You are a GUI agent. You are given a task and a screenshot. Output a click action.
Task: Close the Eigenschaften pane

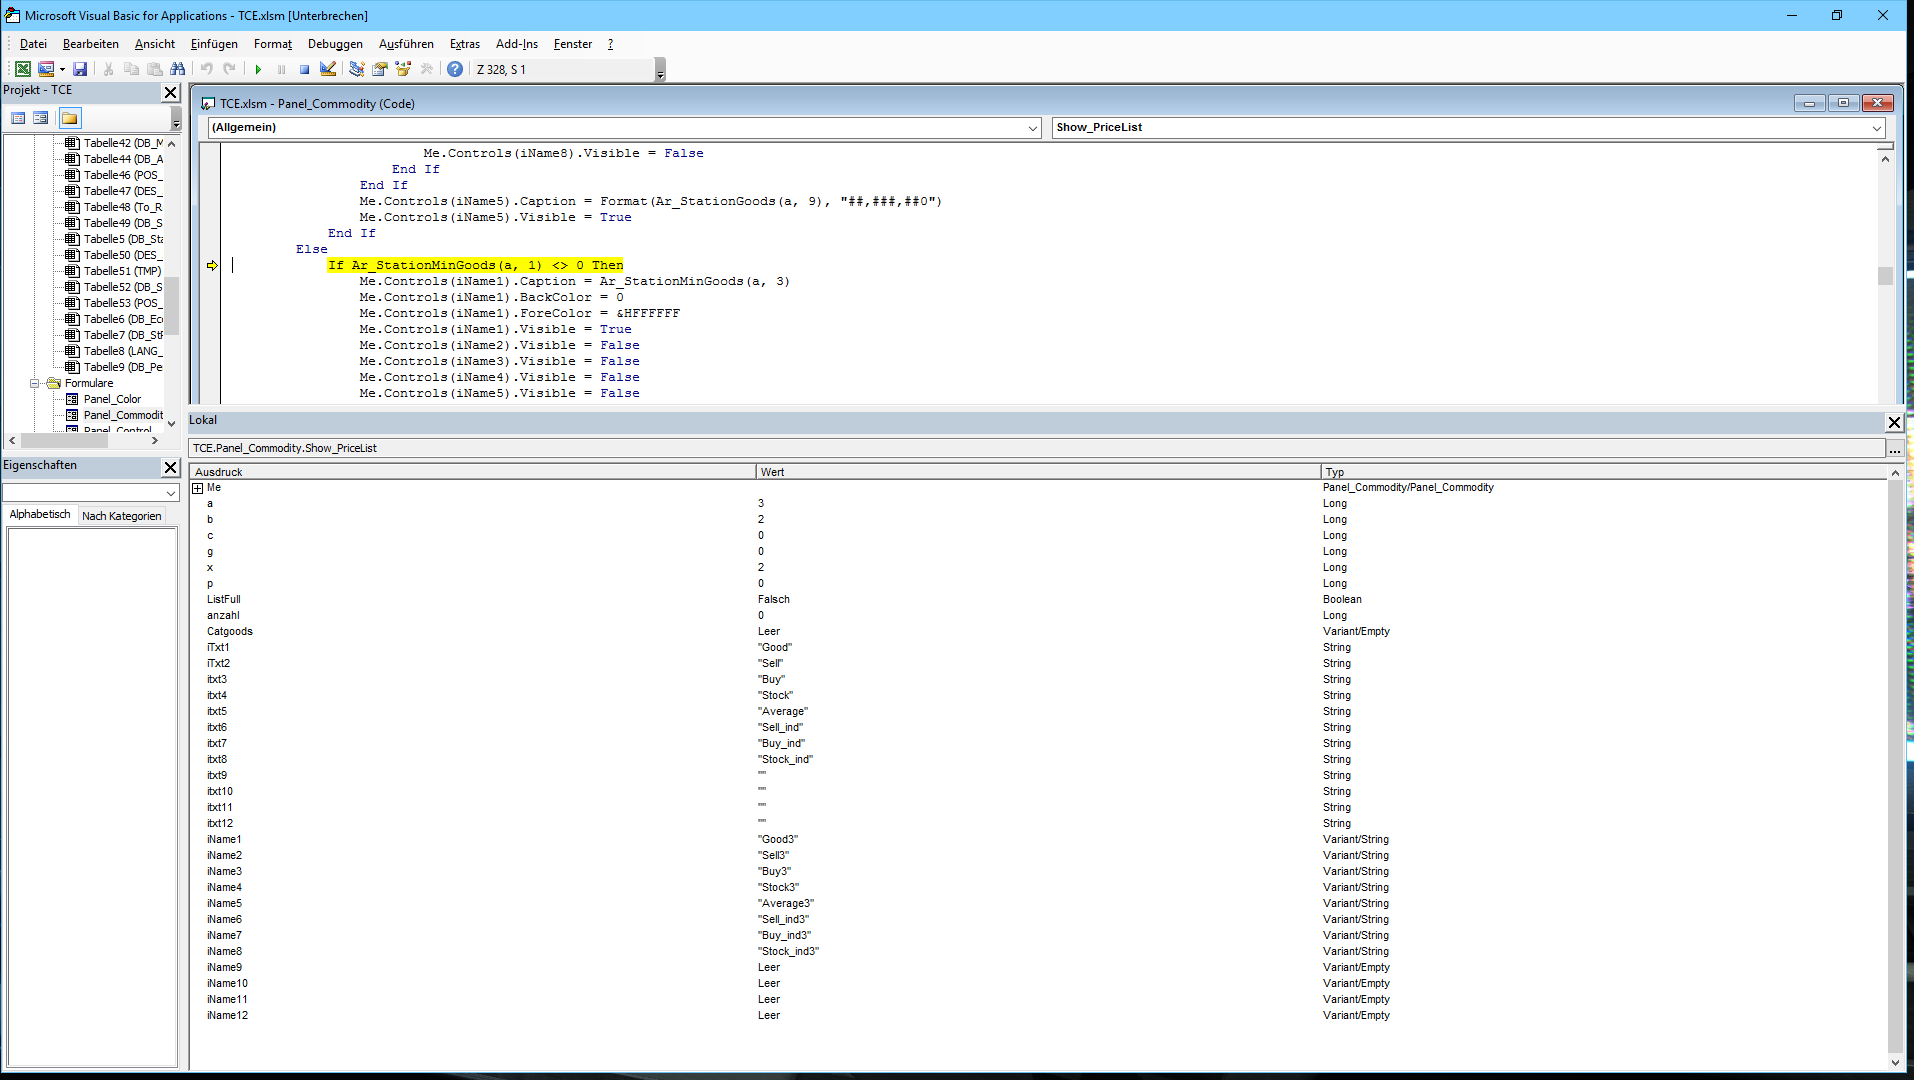pos(170,467)
